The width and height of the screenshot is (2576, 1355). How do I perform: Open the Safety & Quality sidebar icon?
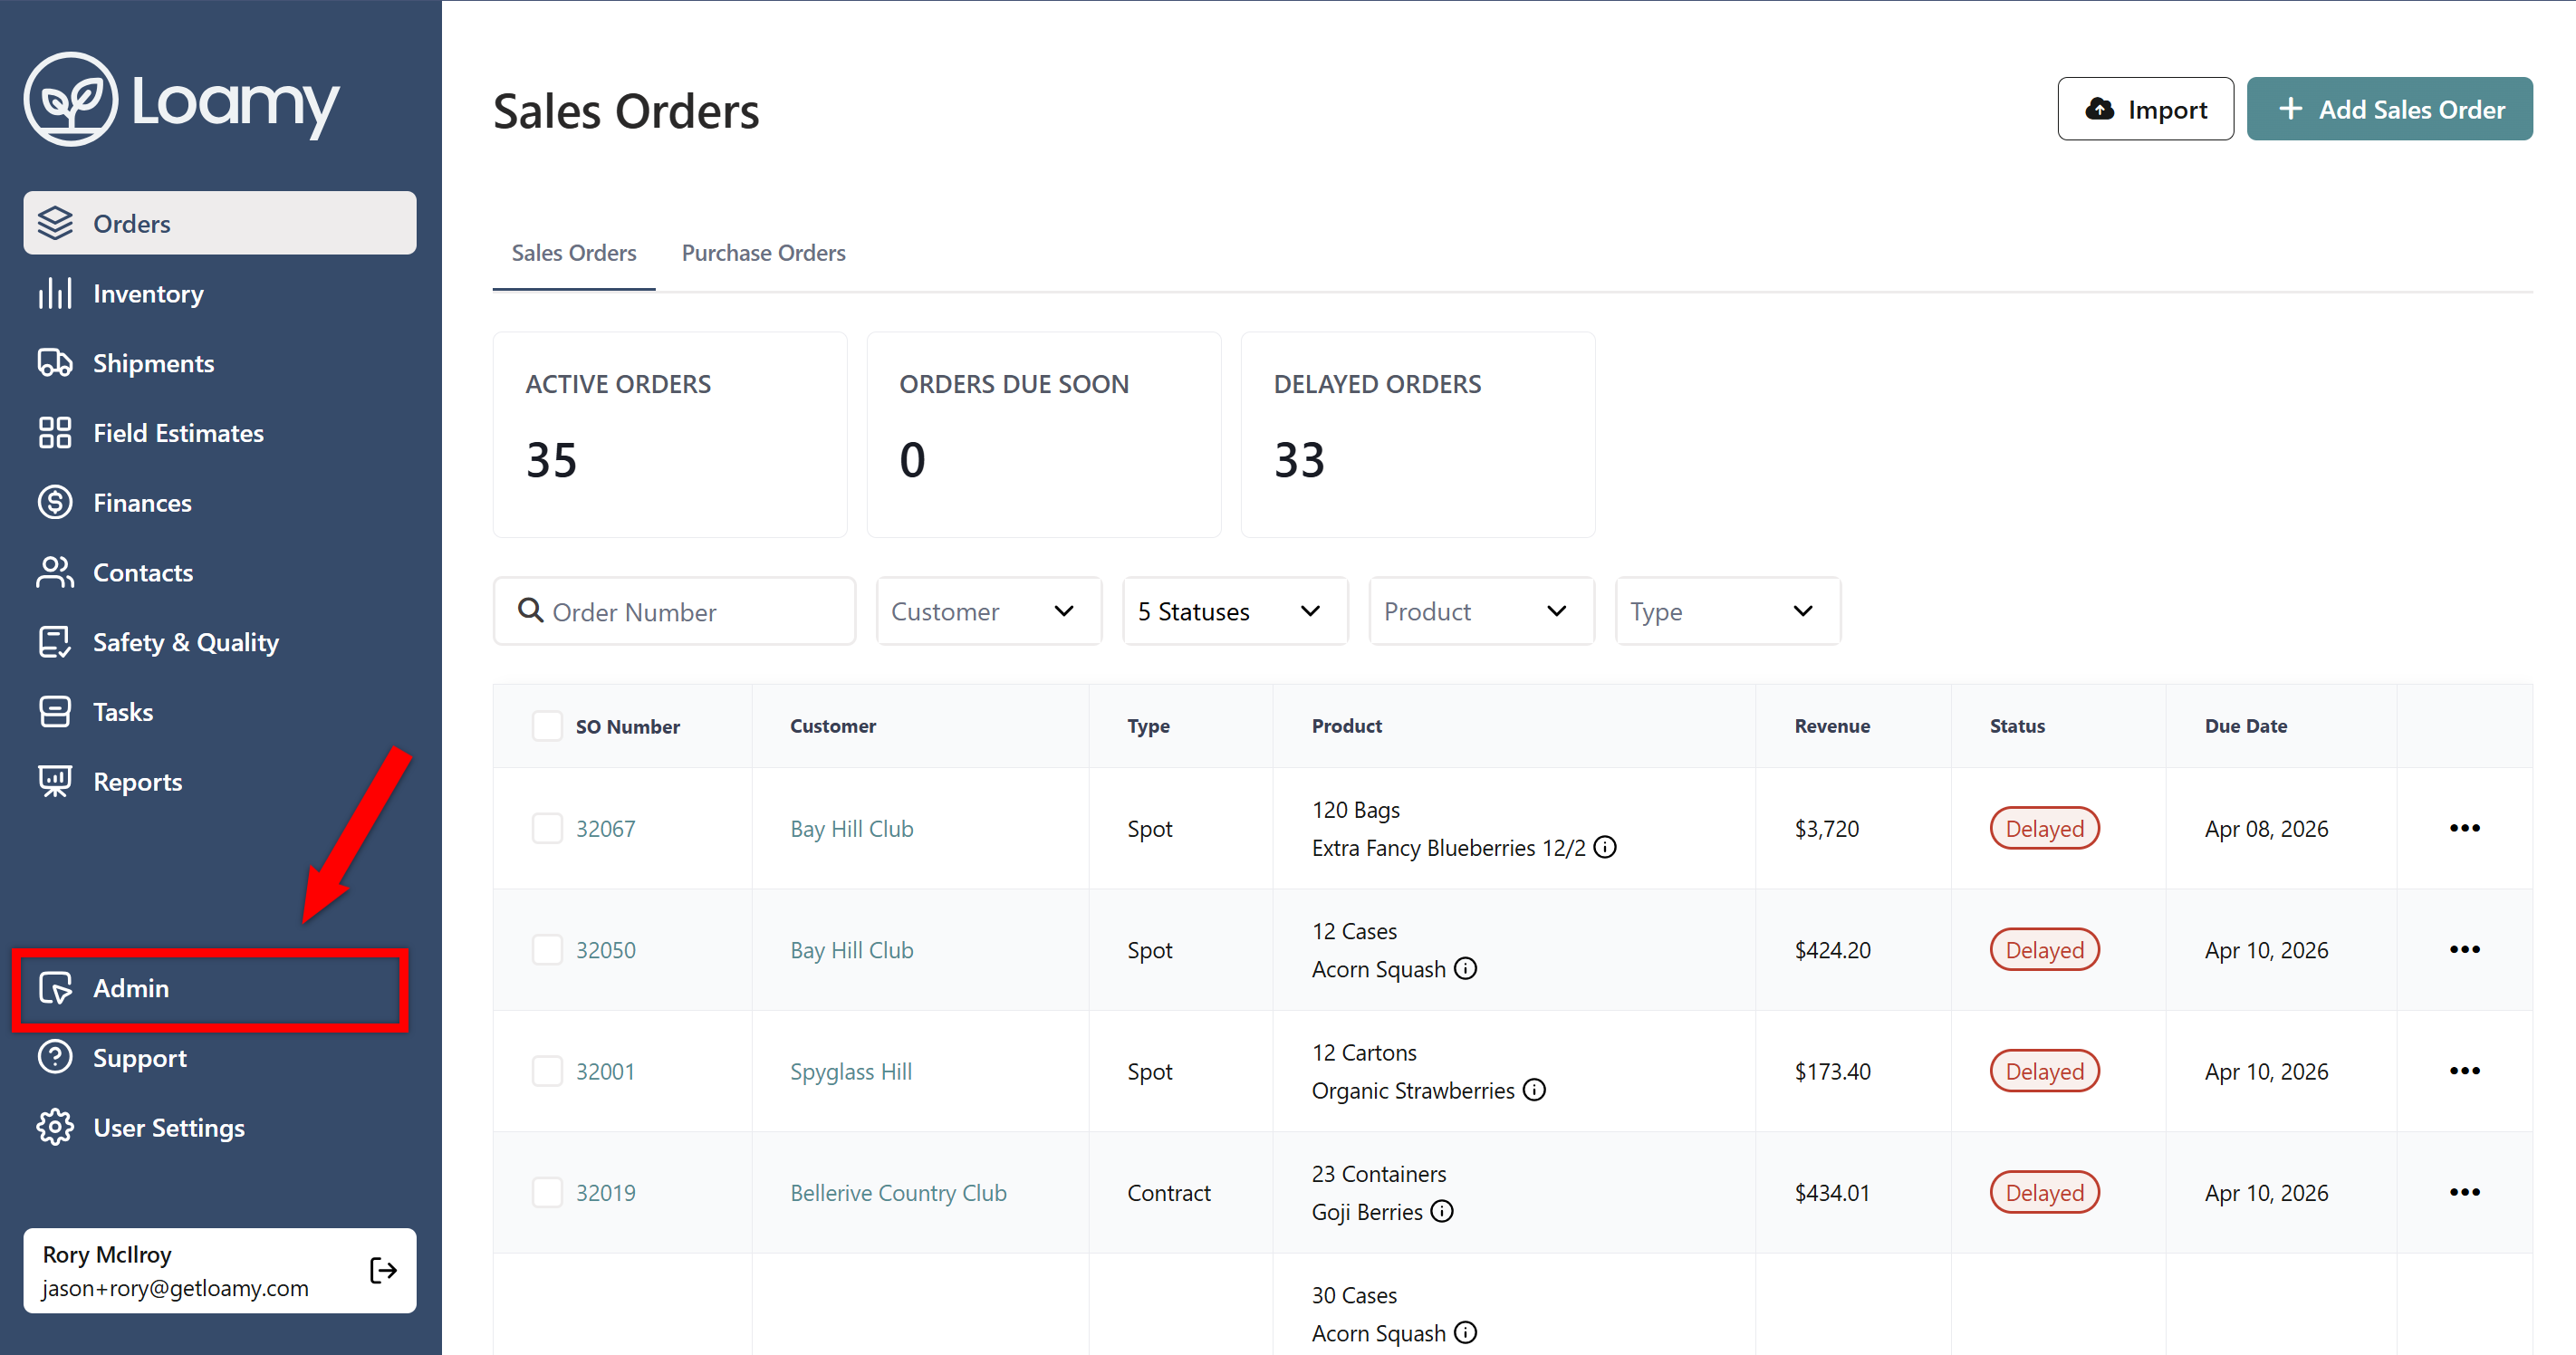click(55, 642)
